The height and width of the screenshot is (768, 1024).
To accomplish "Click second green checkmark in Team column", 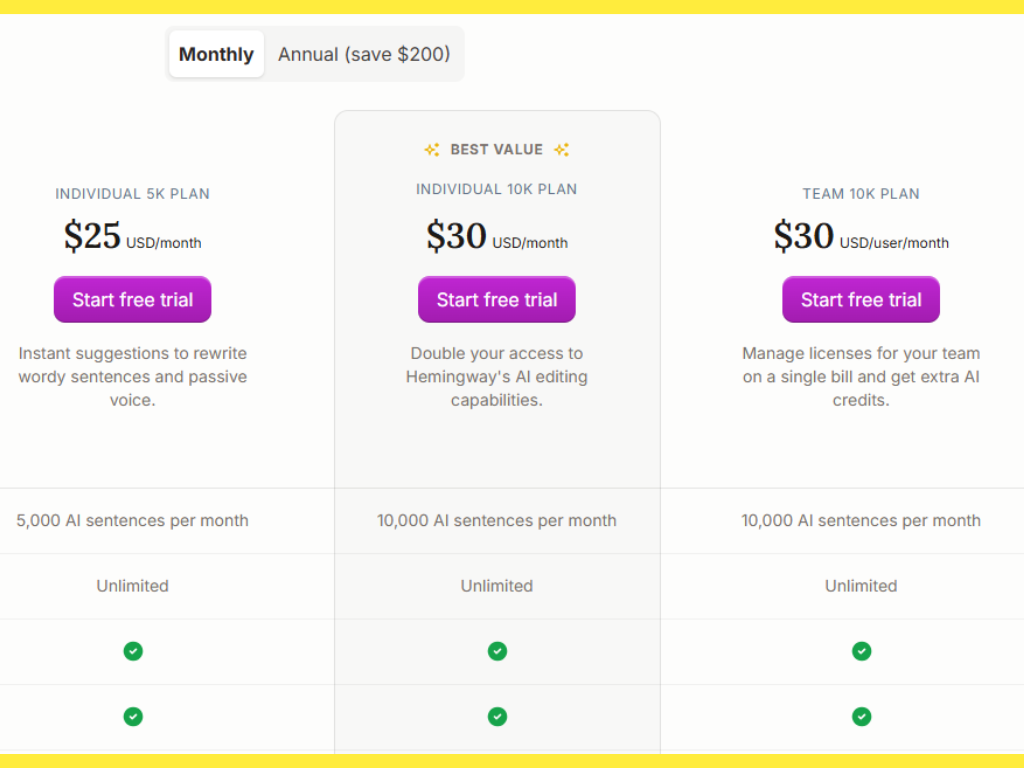I will [861, 716].
